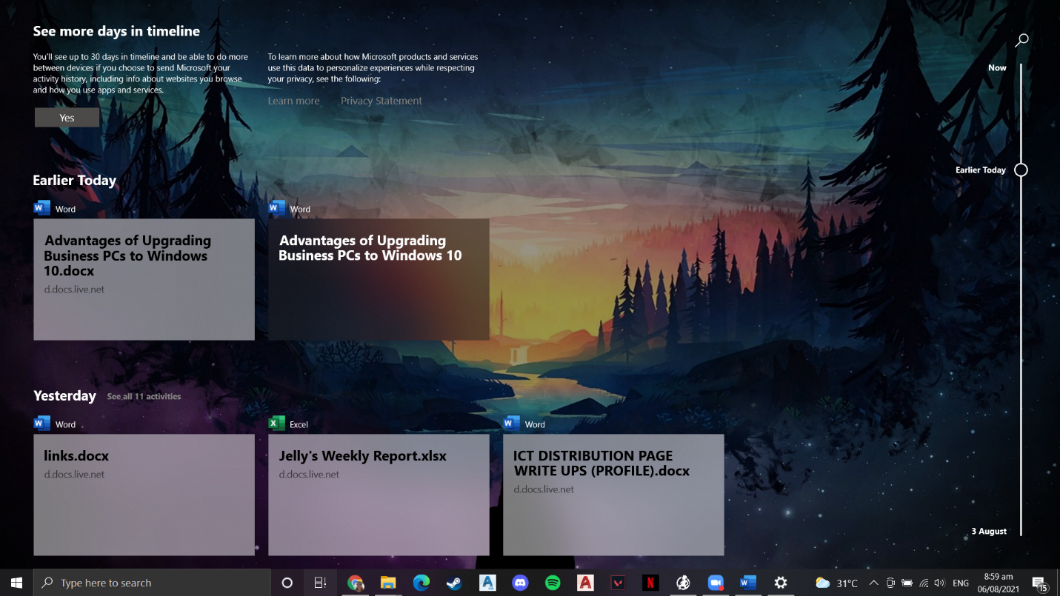Image resolution: width=1060 pixels, height=596 pixels.
Task: Open ICT DISTRIBUTION PAGE WRITE UPS card
Action: [x=613, y=495]
